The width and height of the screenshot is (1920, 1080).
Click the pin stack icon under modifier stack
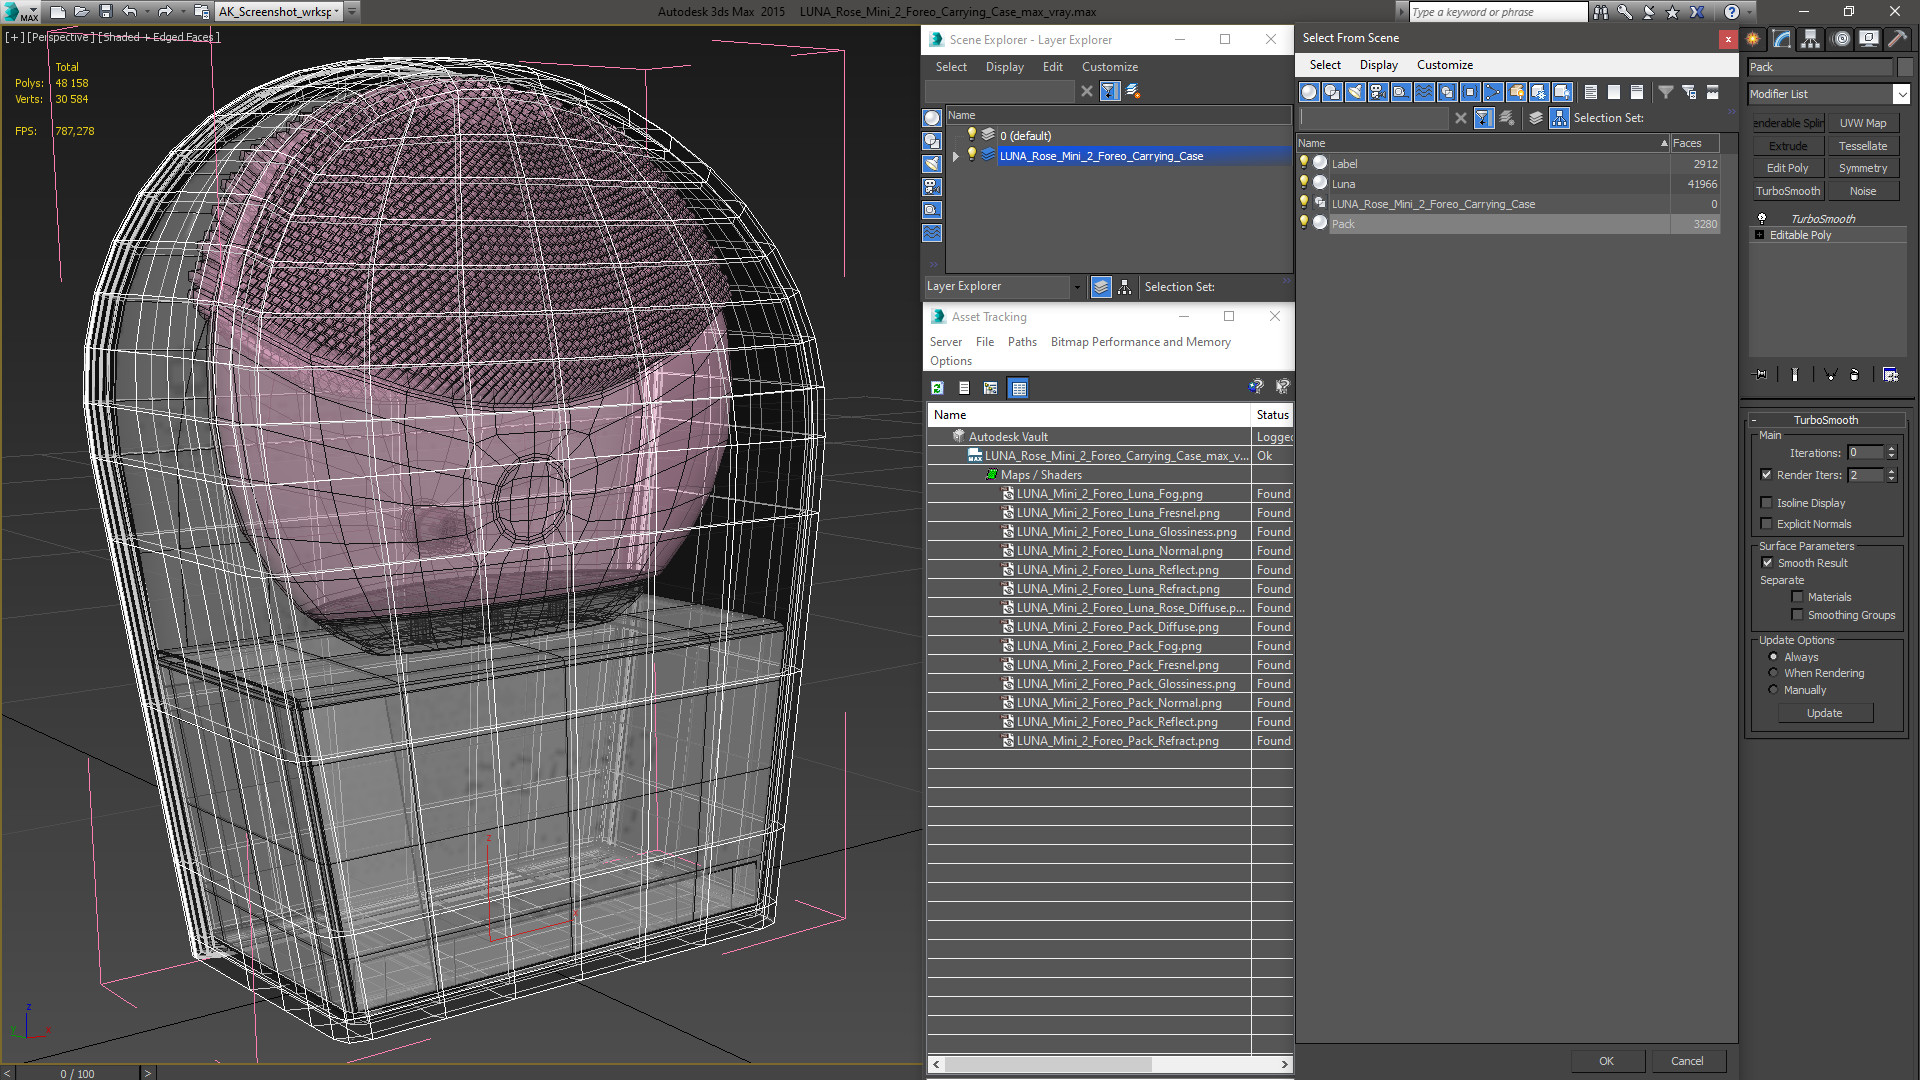[1761, 374]
